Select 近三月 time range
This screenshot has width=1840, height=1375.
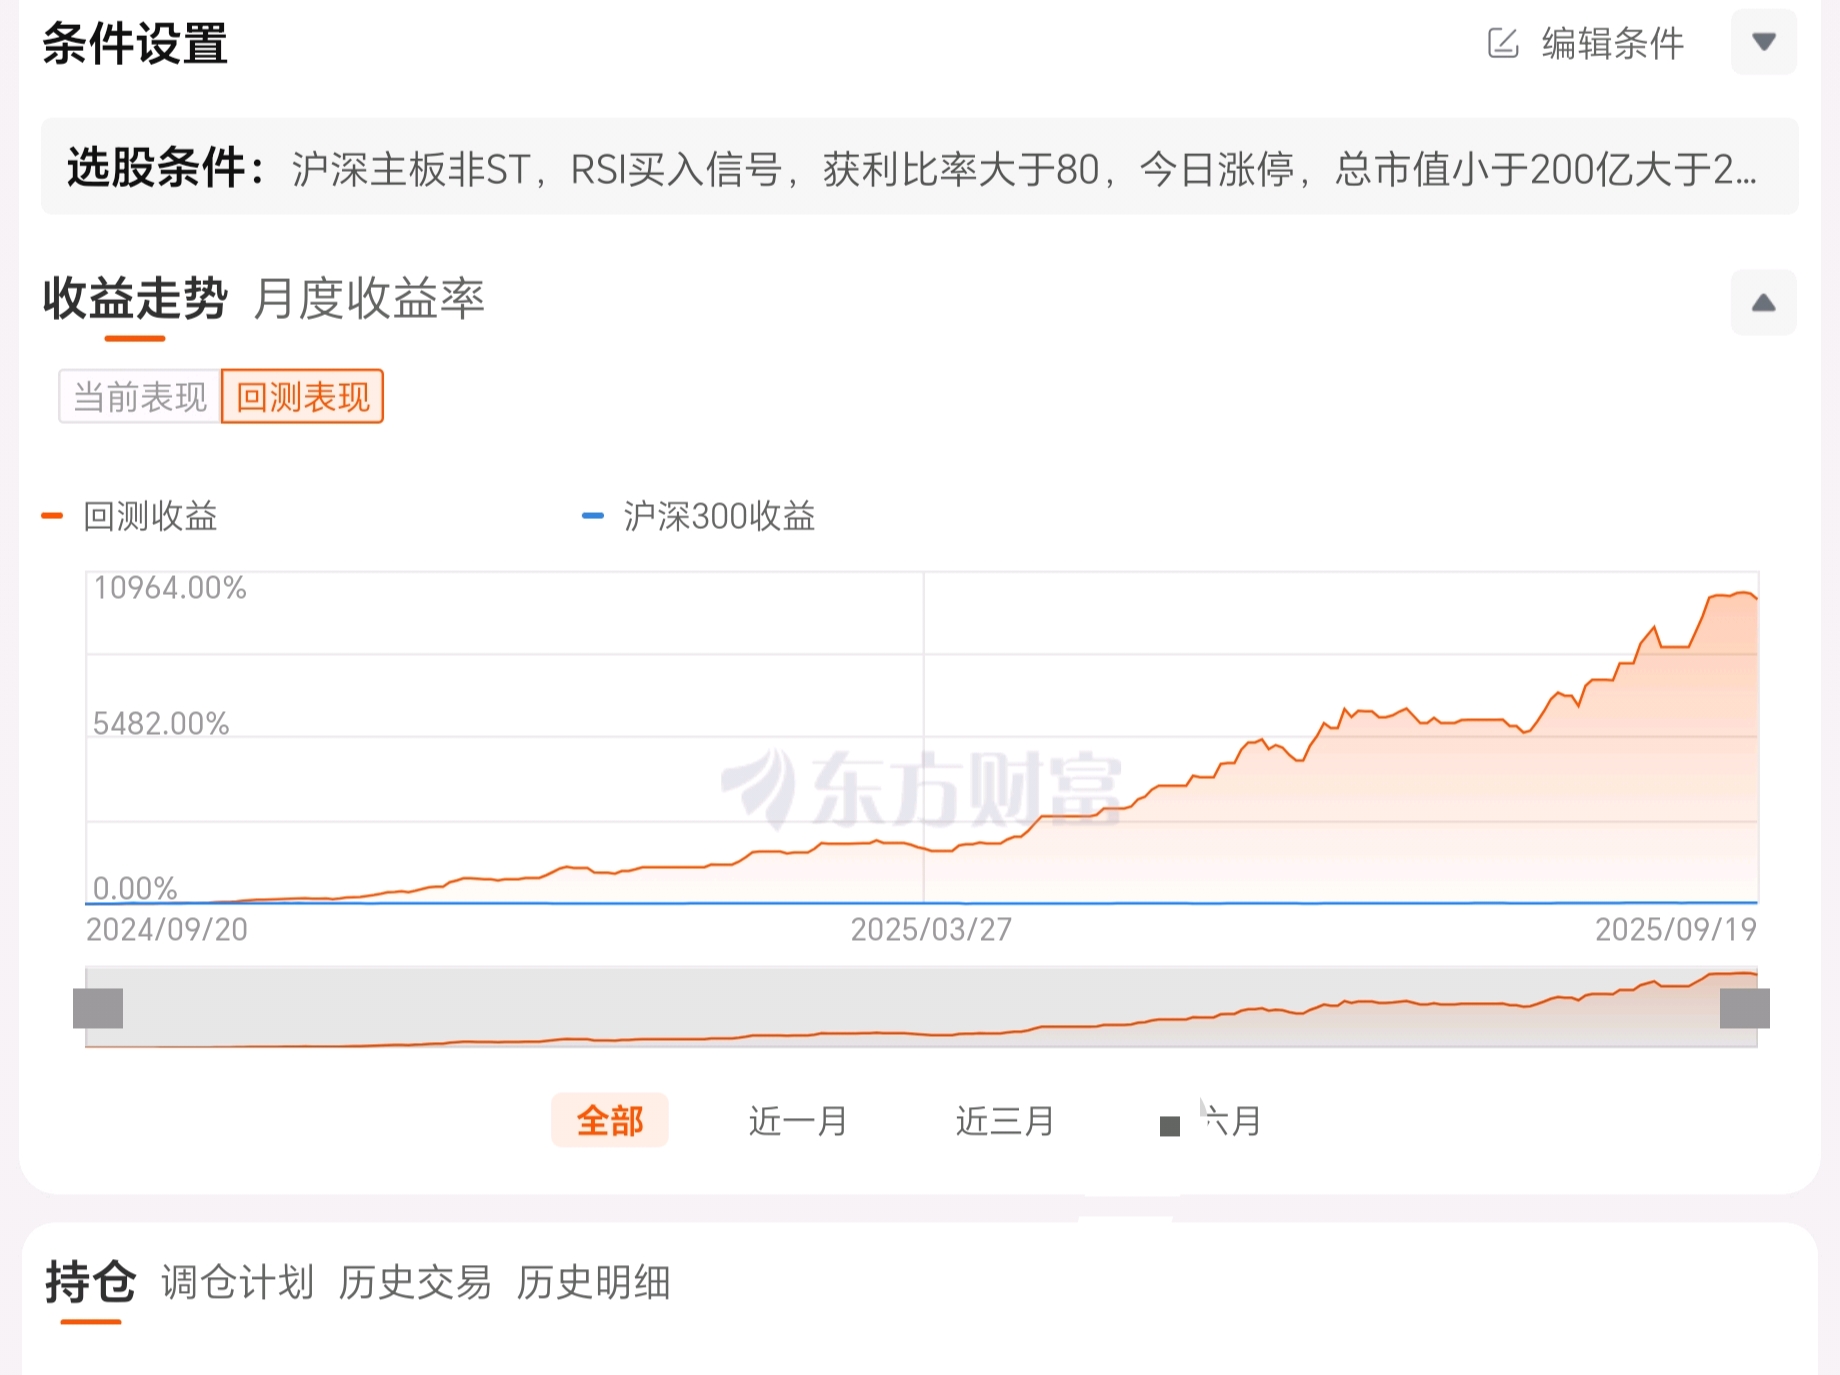[x=1005, y=1121]
